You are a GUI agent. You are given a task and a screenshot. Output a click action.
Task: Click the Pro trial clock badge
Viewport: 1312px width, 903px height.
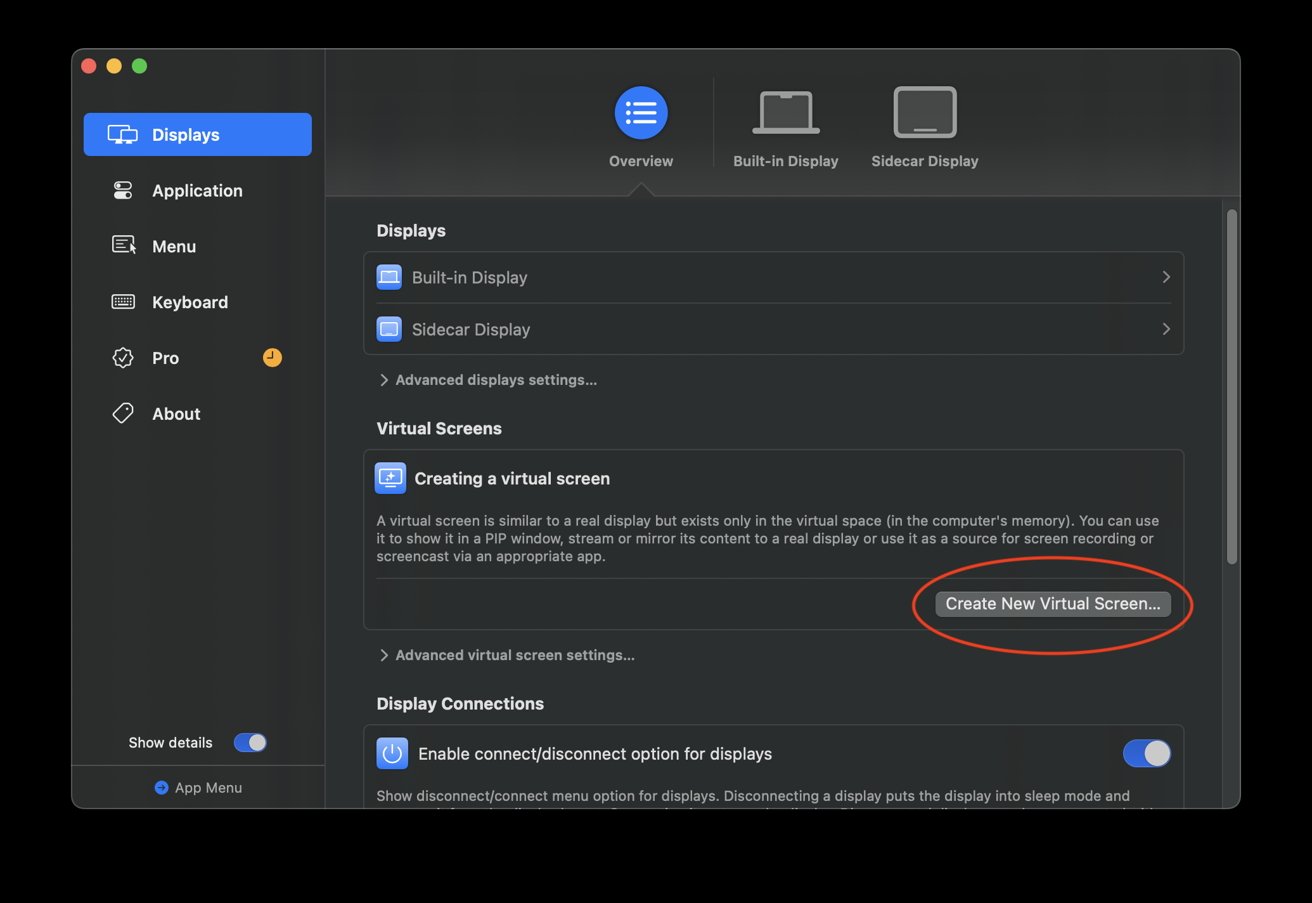coord(272,357)
